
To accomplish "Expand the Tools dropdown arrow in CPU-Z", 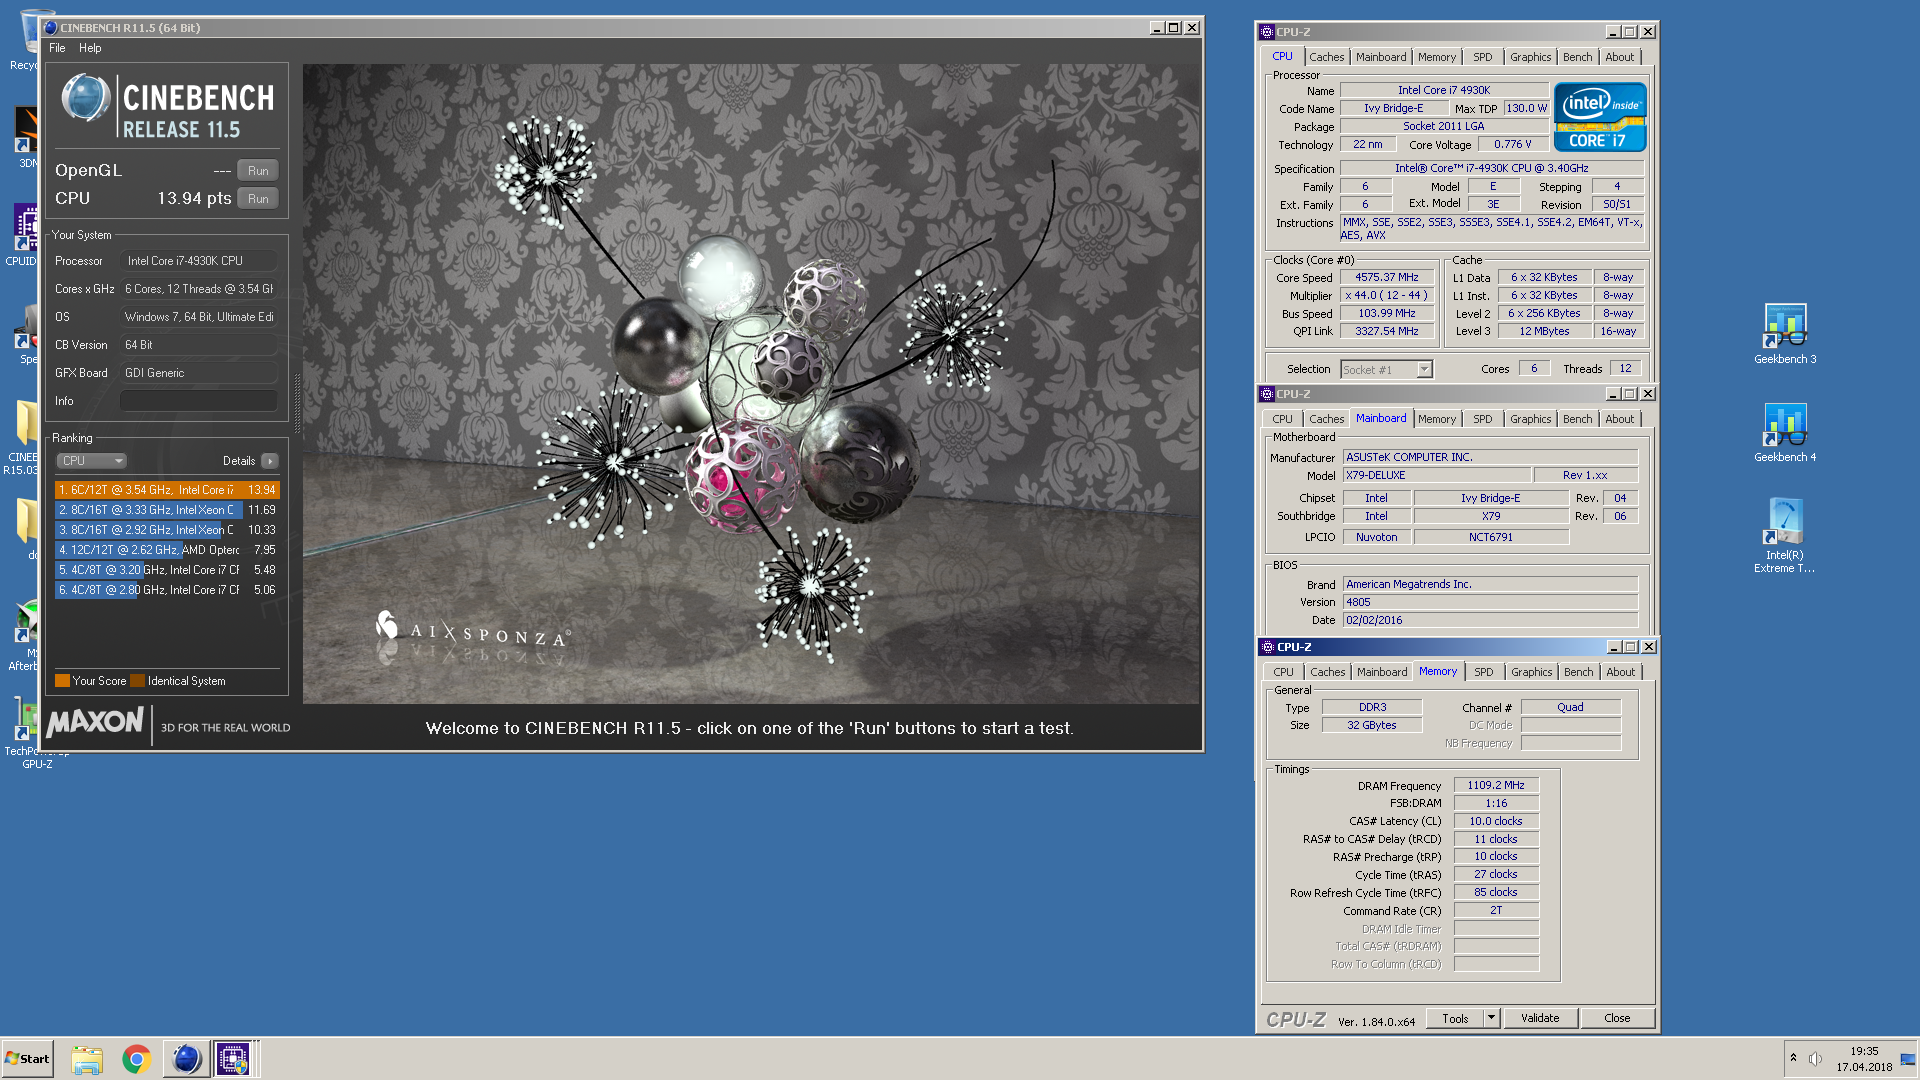I will pos(1491,1018).
